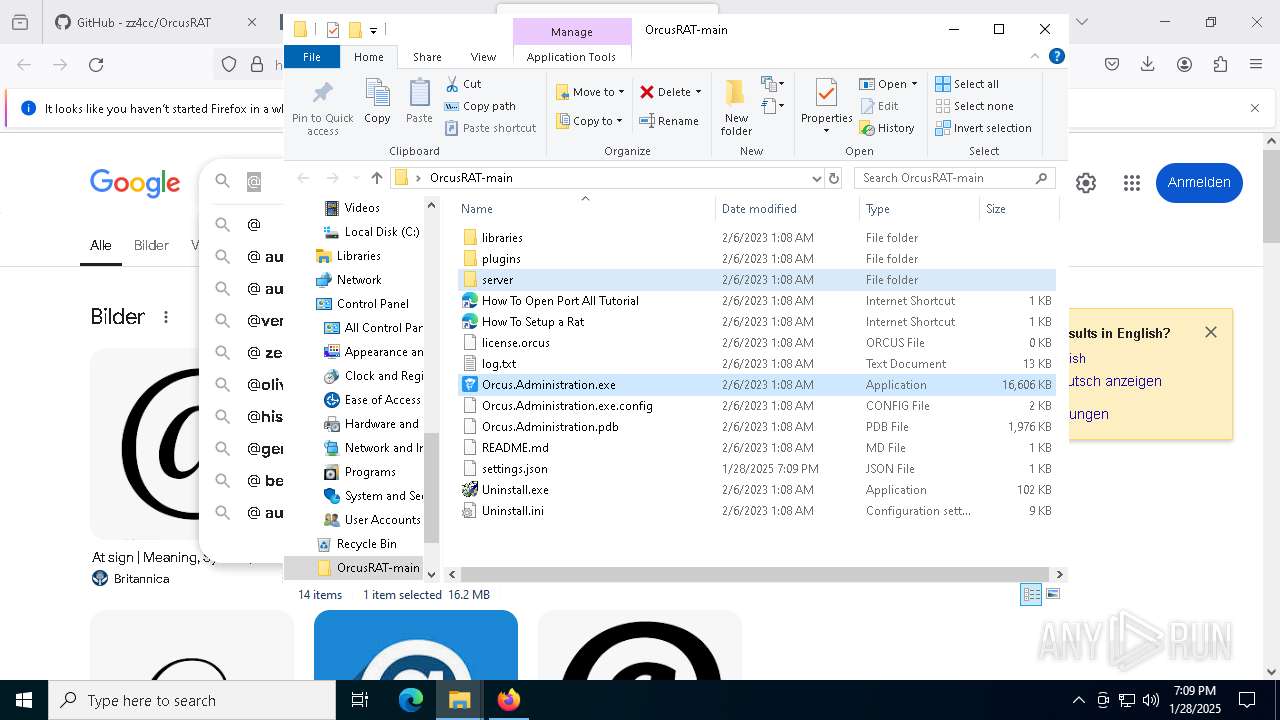Image resolution: width=1280 pixels, height=720 pixels.
Task: Open Quick Access Toolbar customize dropdown
Action: tap(373, 30)
